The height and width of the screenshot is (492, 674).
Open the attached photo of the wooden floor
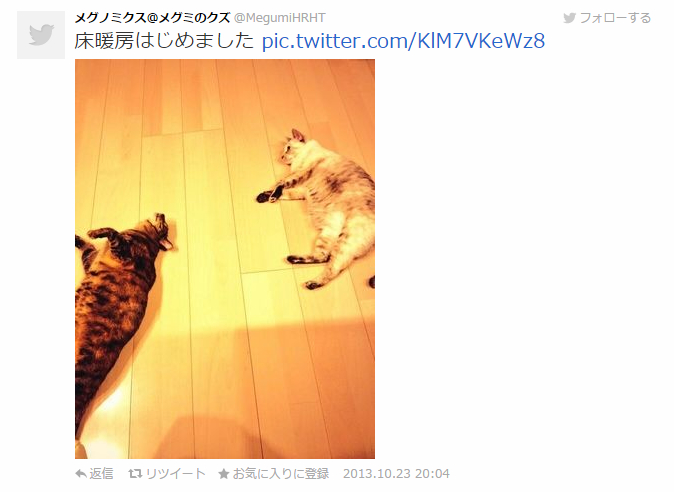click(225, 259)
